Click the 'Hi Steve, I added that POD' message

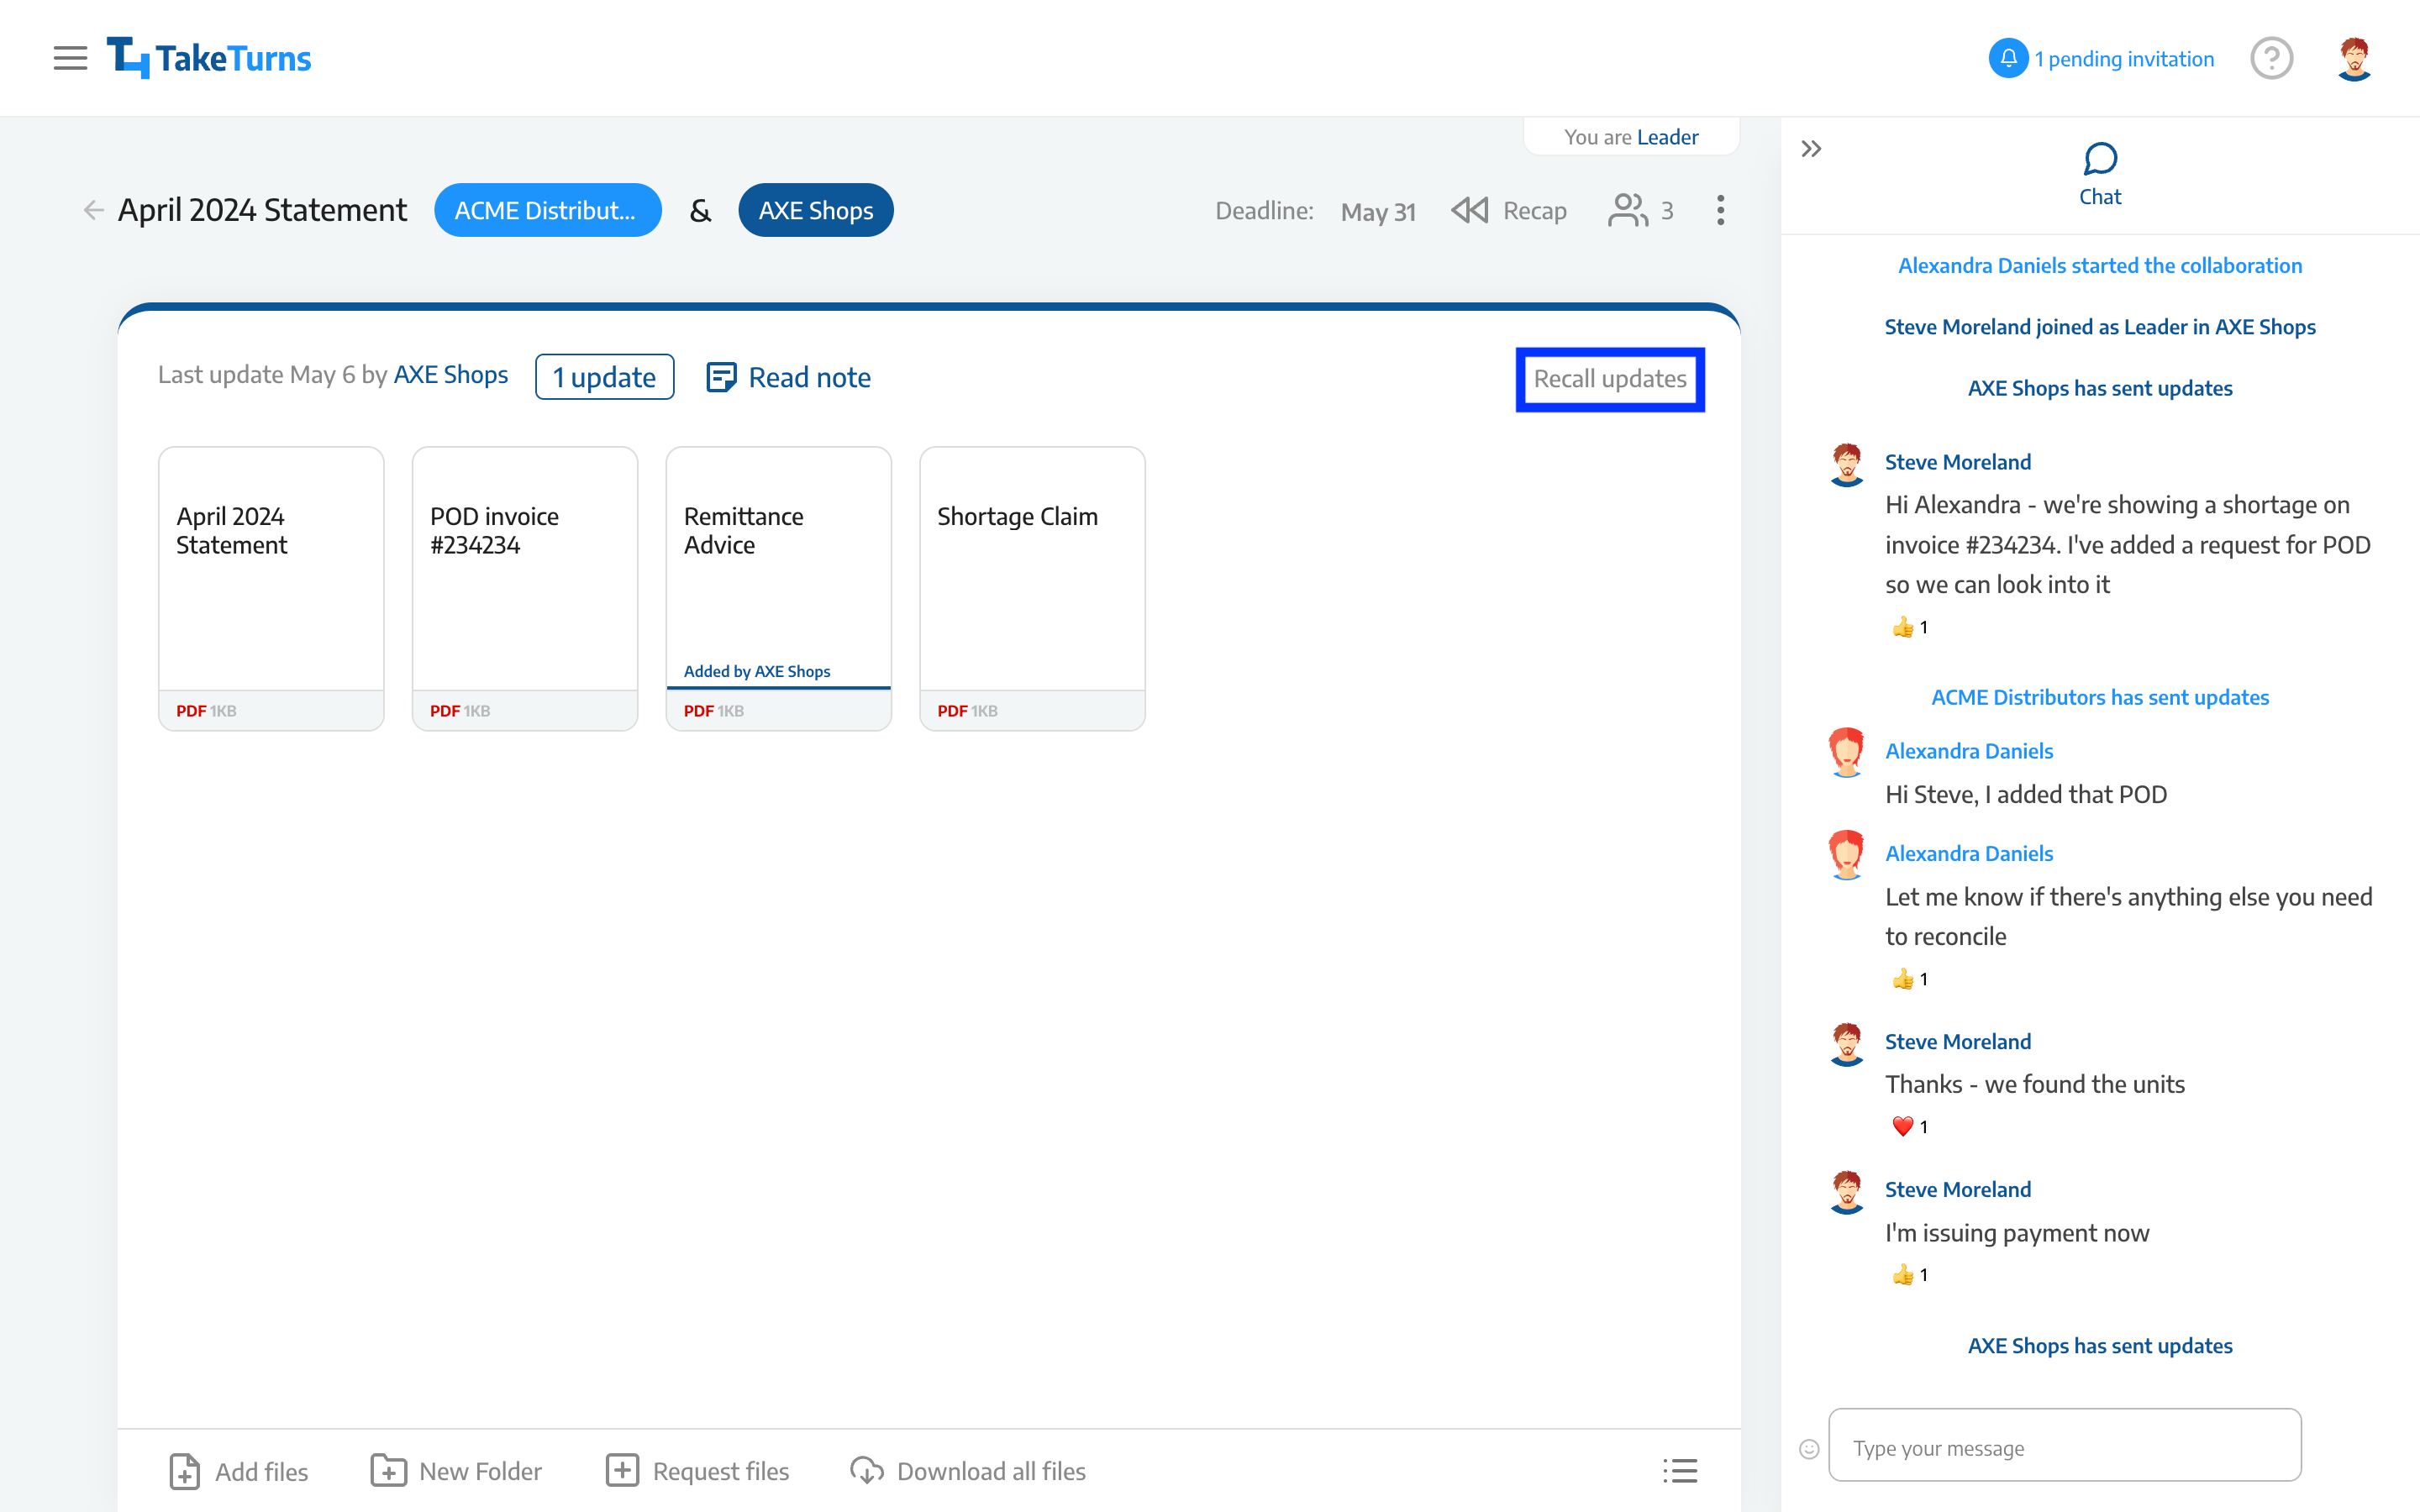(x=2026, y=794)
